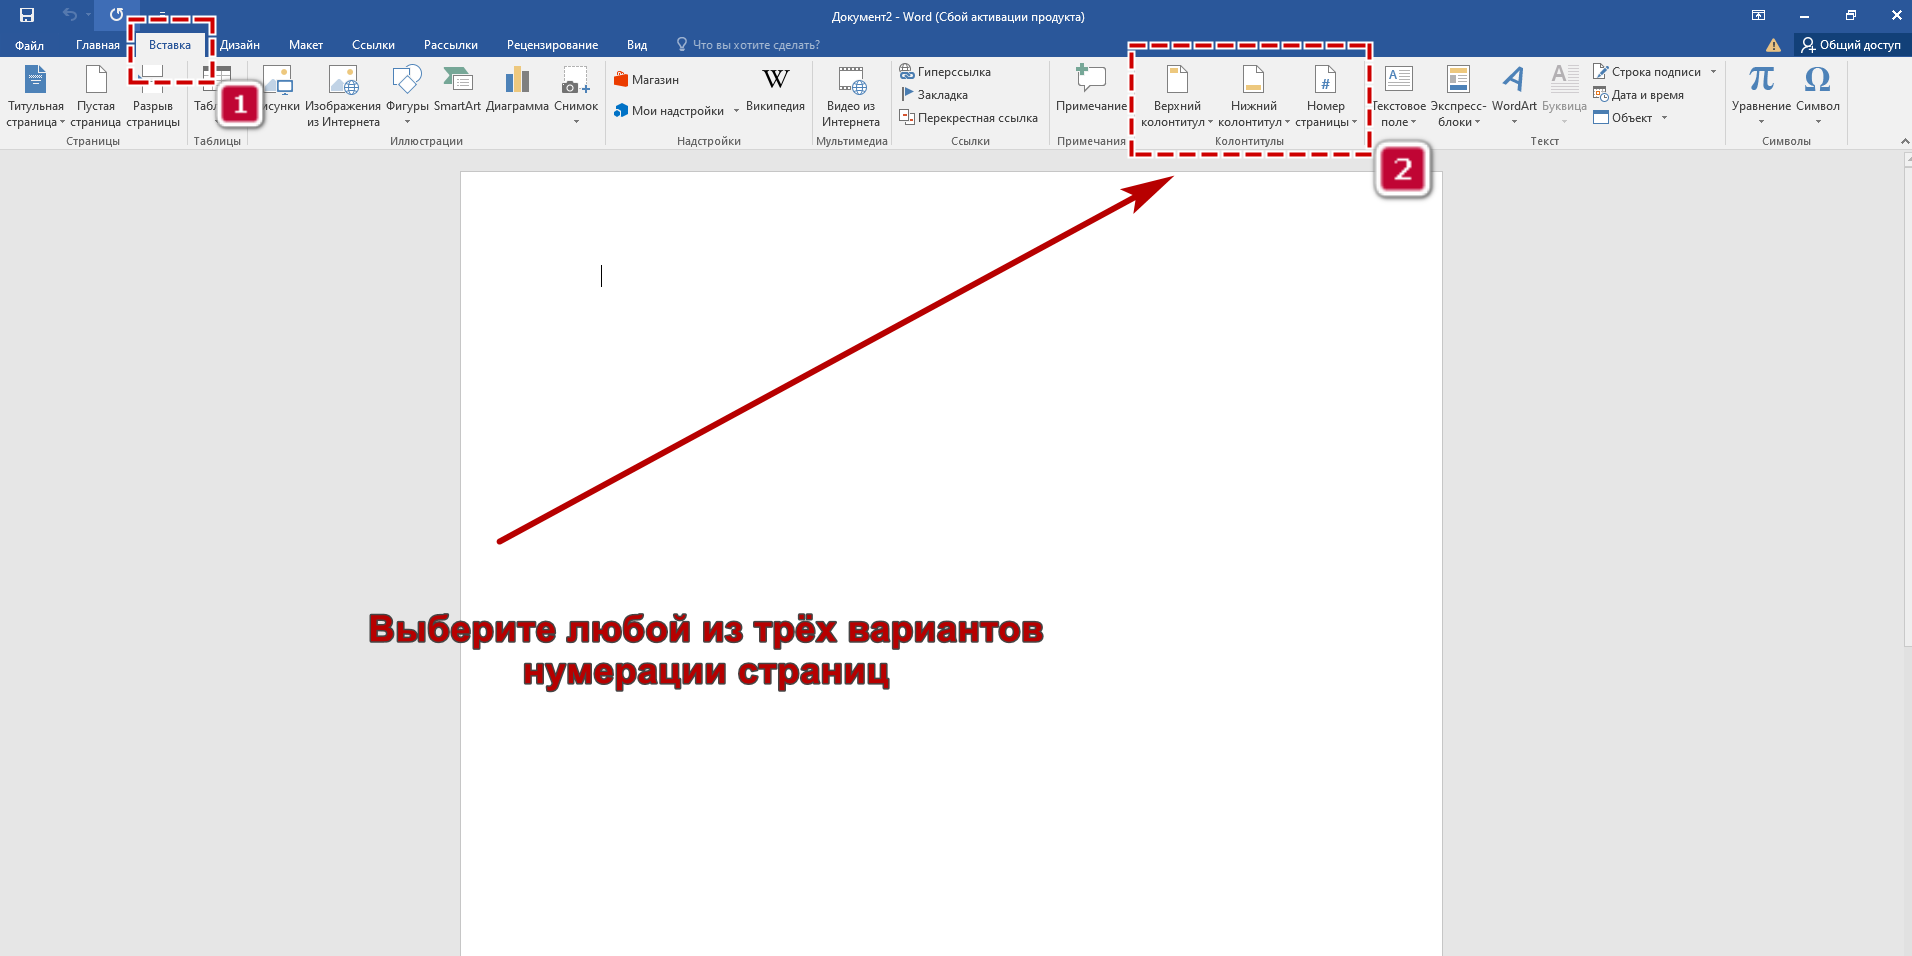The height and width of the screenshot is (956, 1912).
Task: Switch to the Главная tab
Action: coord(97,45)
